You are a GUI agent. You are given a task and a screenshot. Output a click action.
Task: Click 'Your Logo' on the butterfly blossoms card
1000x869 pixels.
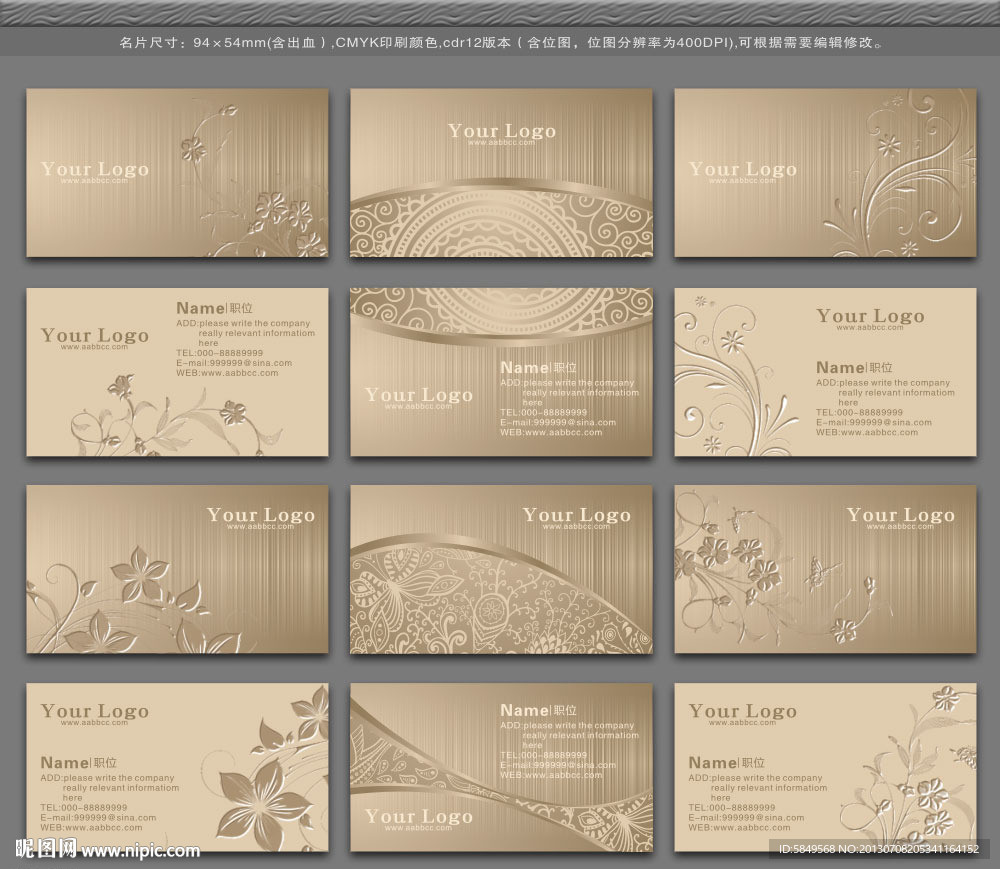[901, 515]
